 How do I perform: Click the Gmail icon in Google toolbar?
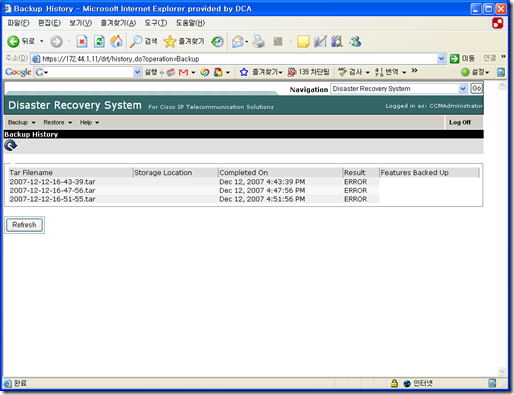point(183,72)
